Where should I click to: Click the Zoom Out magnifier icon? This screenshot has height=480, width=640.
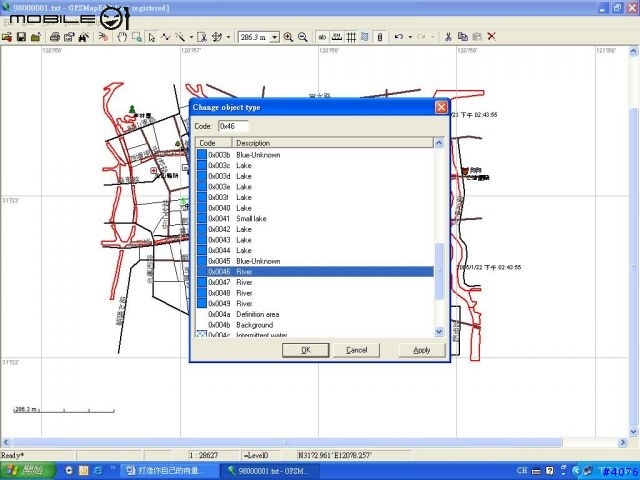pyautogui.click(x=303, y=37)
